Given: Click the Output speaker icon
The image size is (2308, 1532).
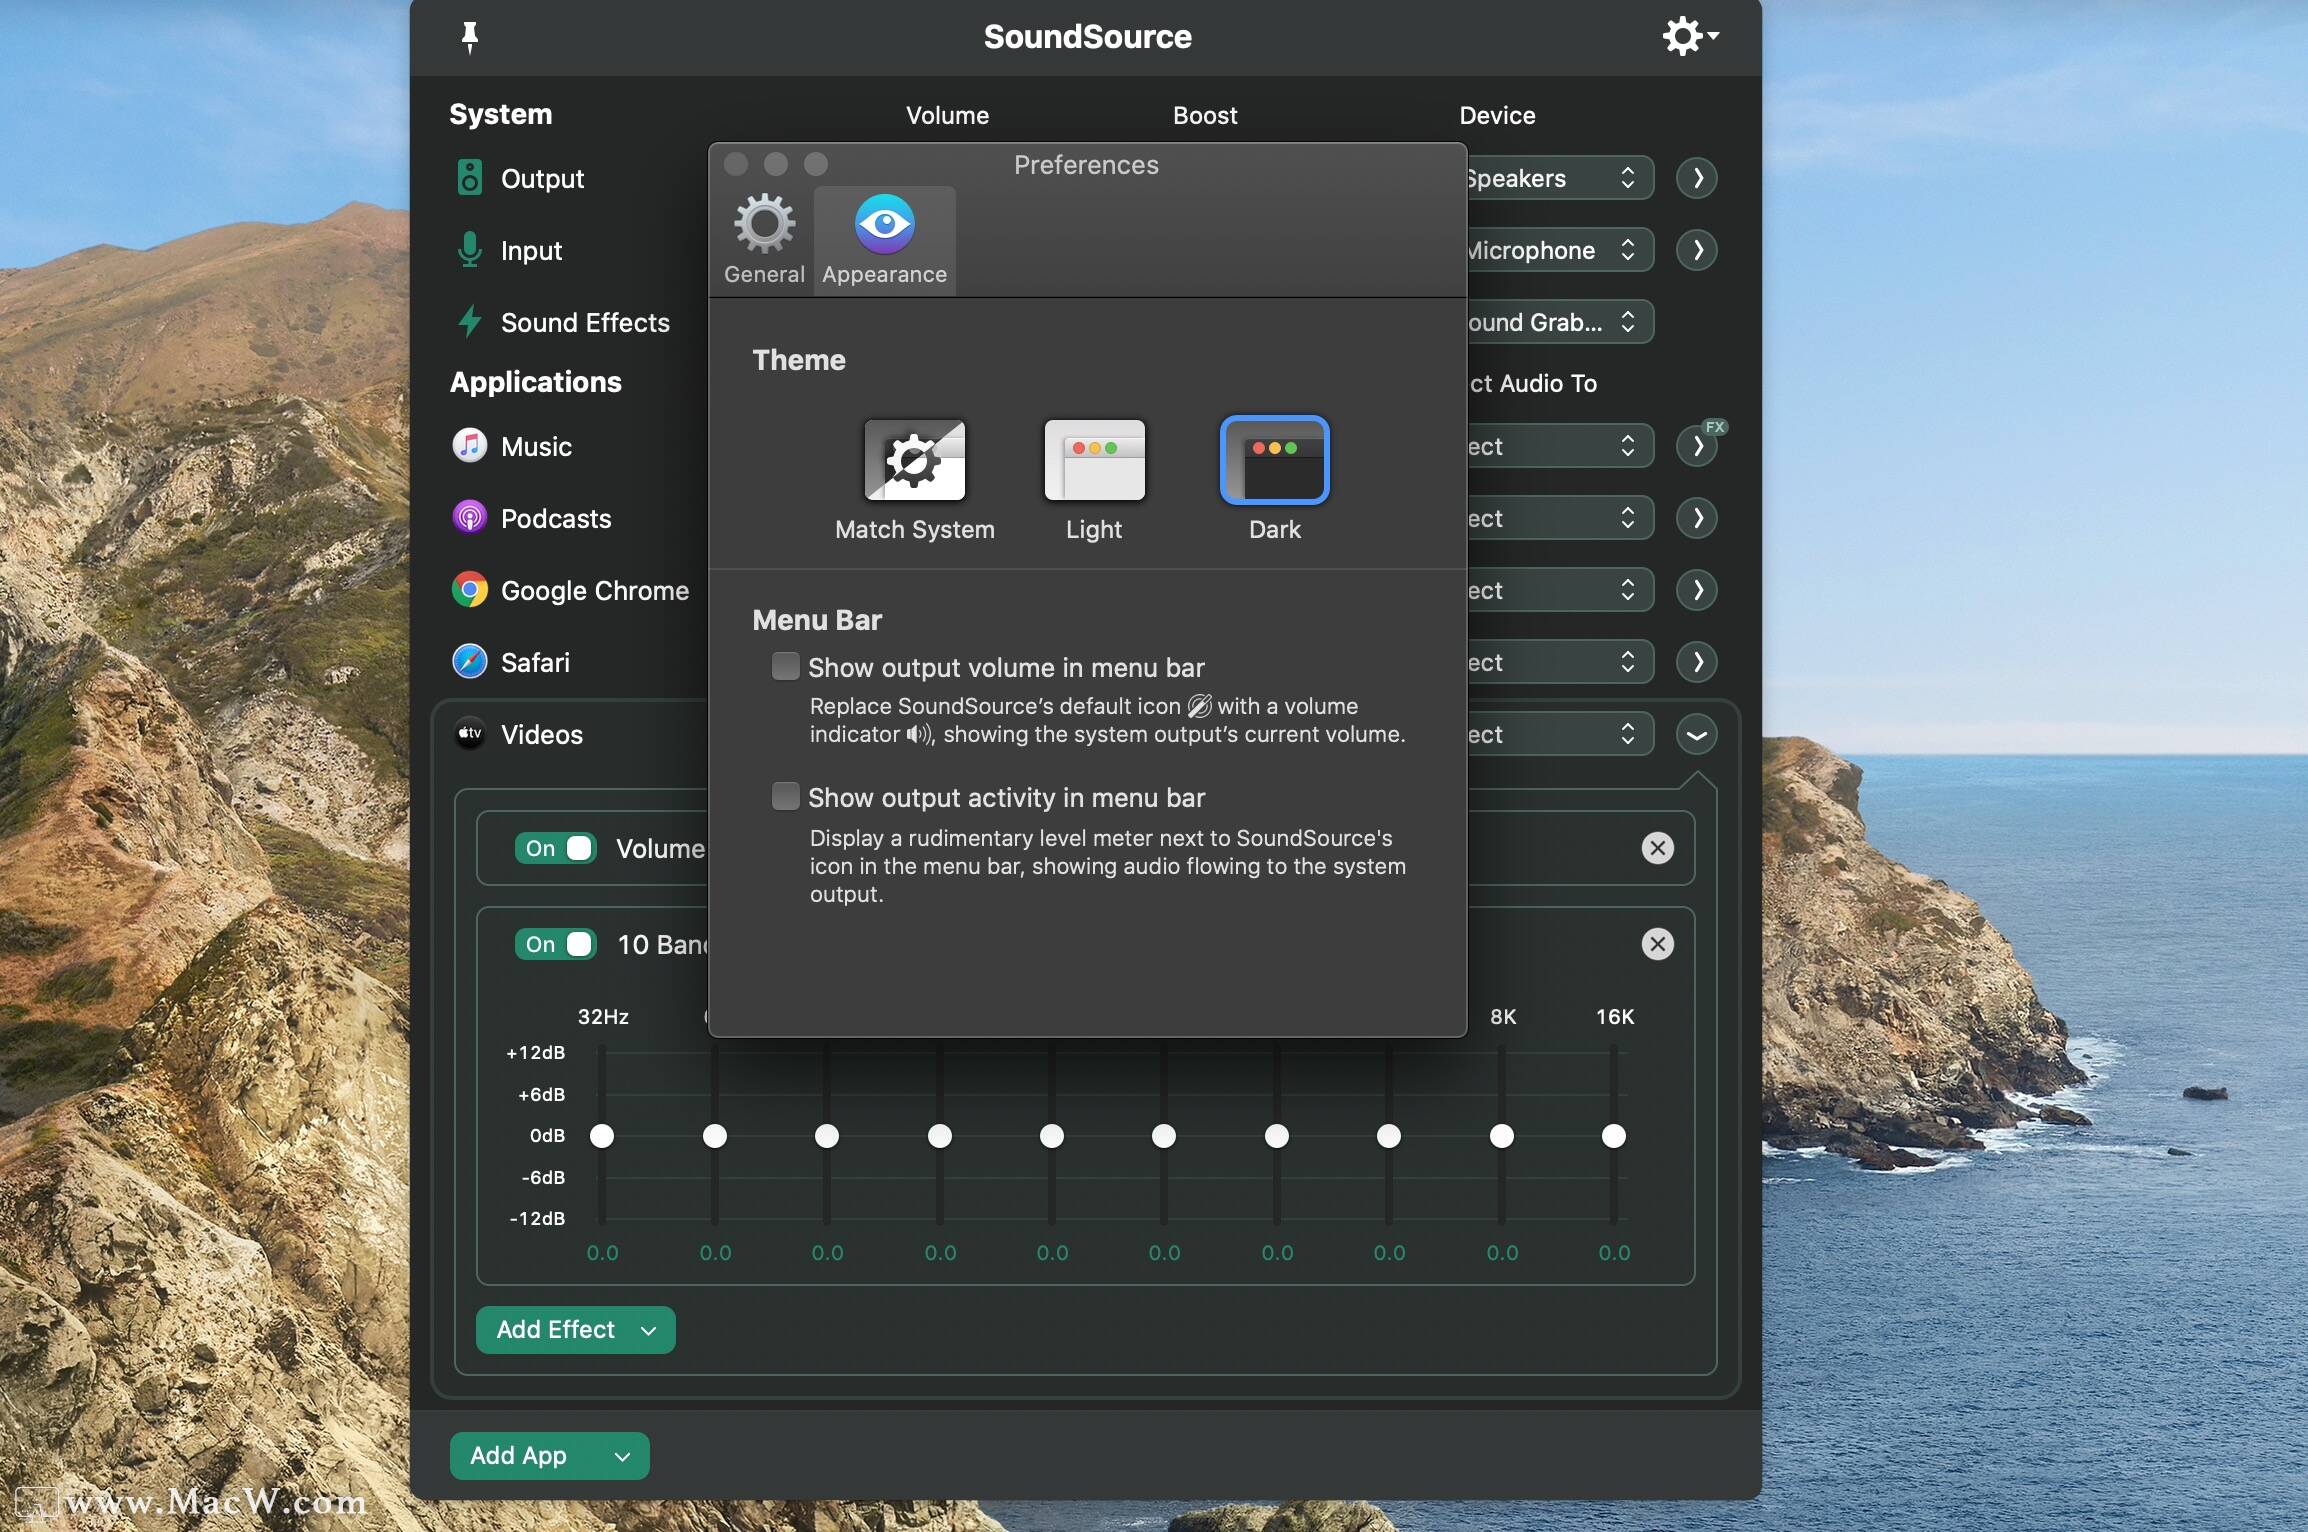Looking at the screenshot, I should (x=469, y=178).
